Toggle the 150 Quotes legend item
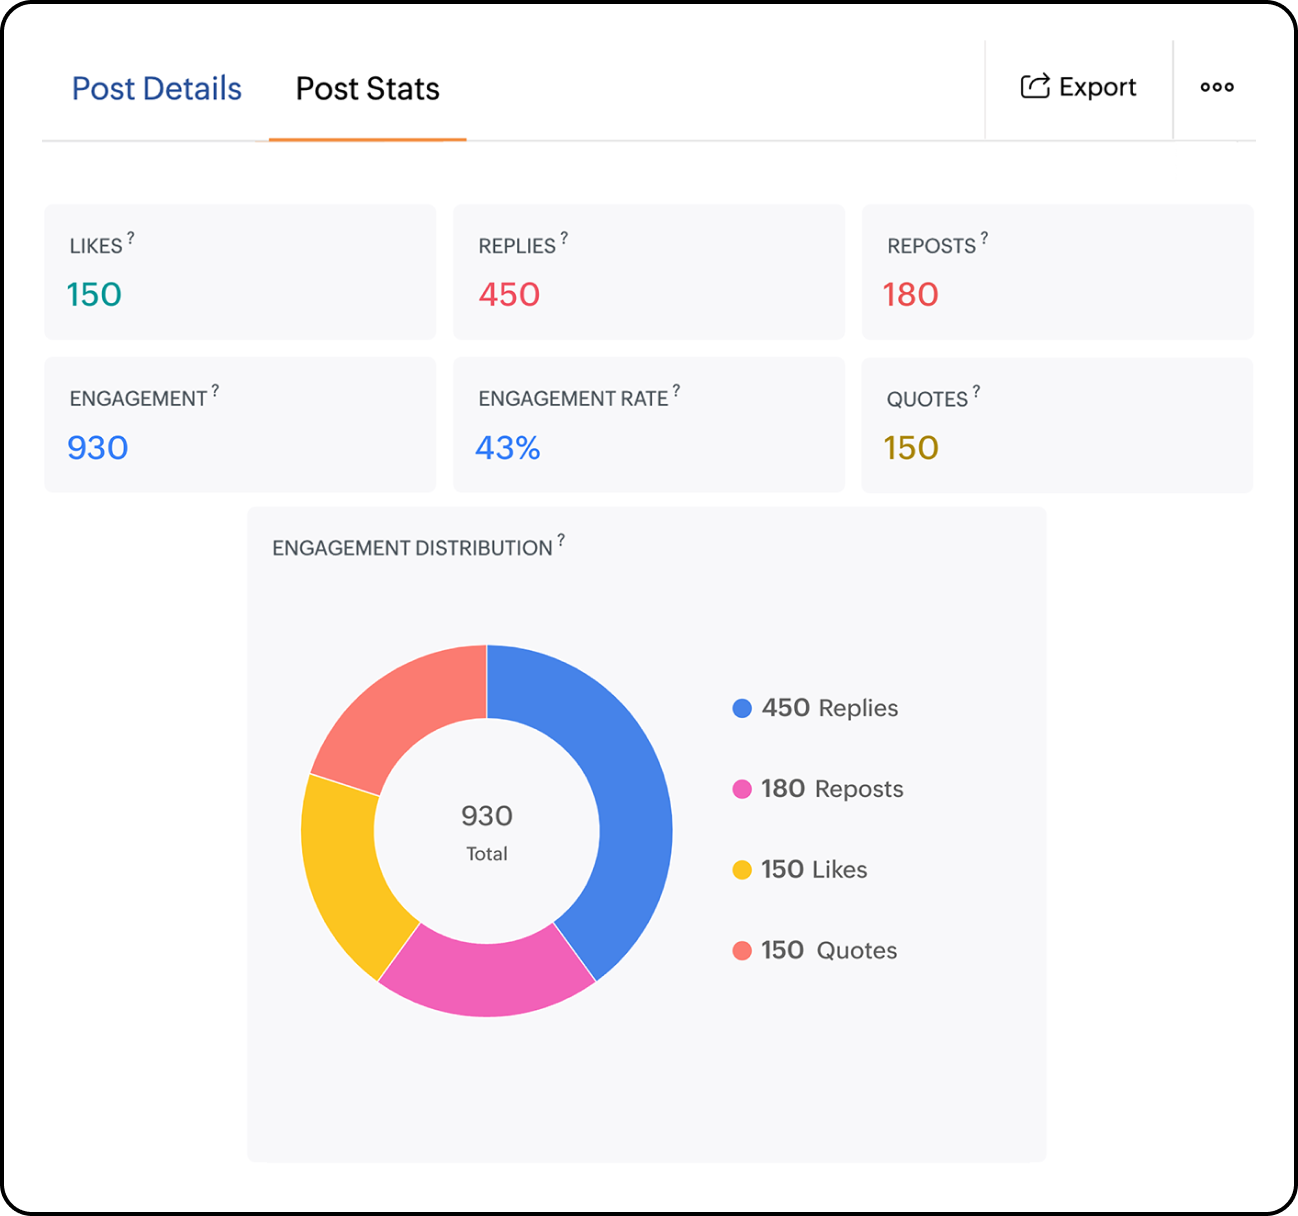Viewport: 1298px width, 1216px height. pyautogui.click(x=815, y=950)
